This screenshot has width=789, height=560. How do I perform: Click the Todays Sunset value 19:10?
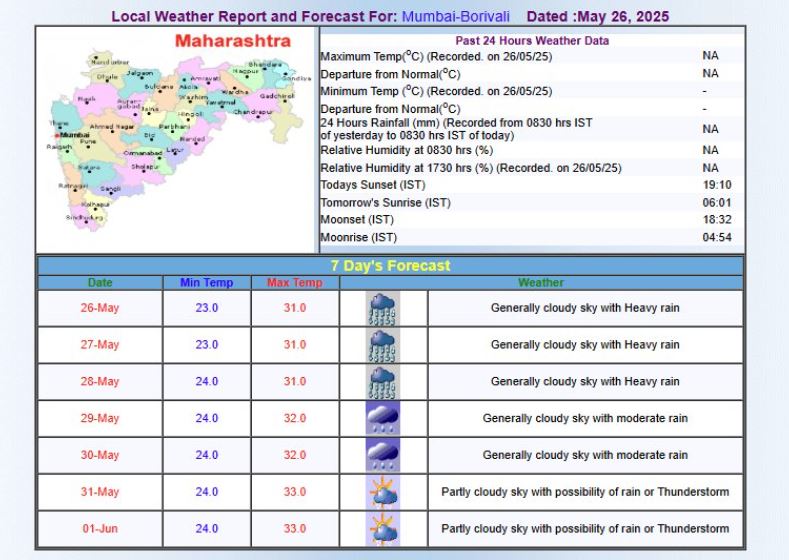coord(717,185)
